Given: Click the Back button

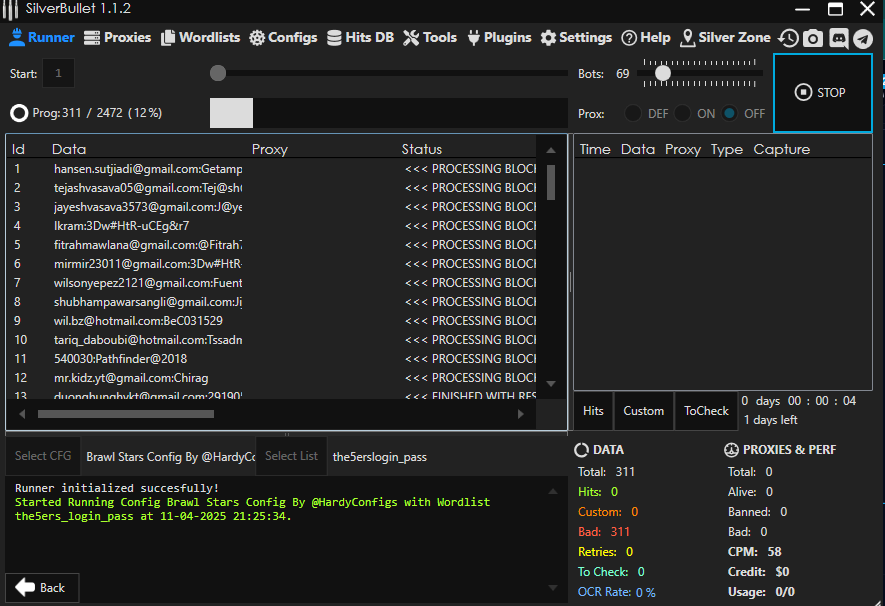Looking at the screenshot, I should (x=42, y=587).
